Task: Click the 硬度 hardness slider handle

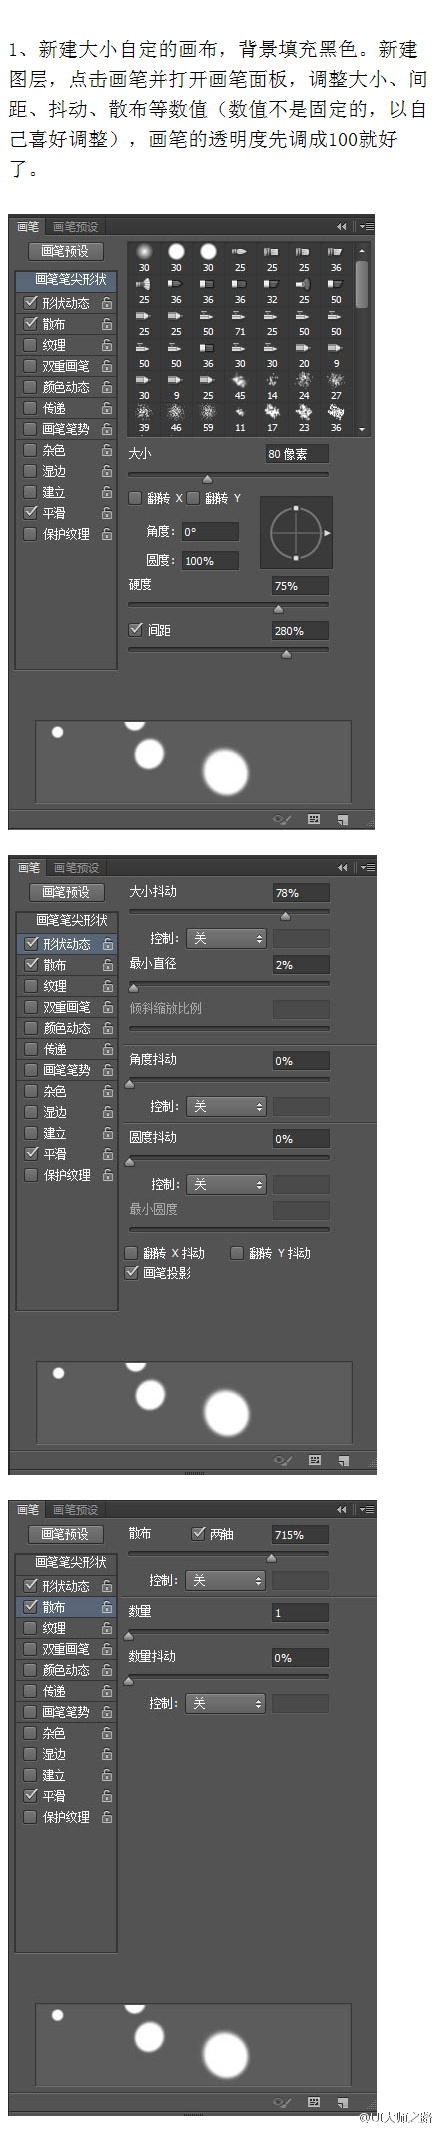Action: (x=278, y=608)
